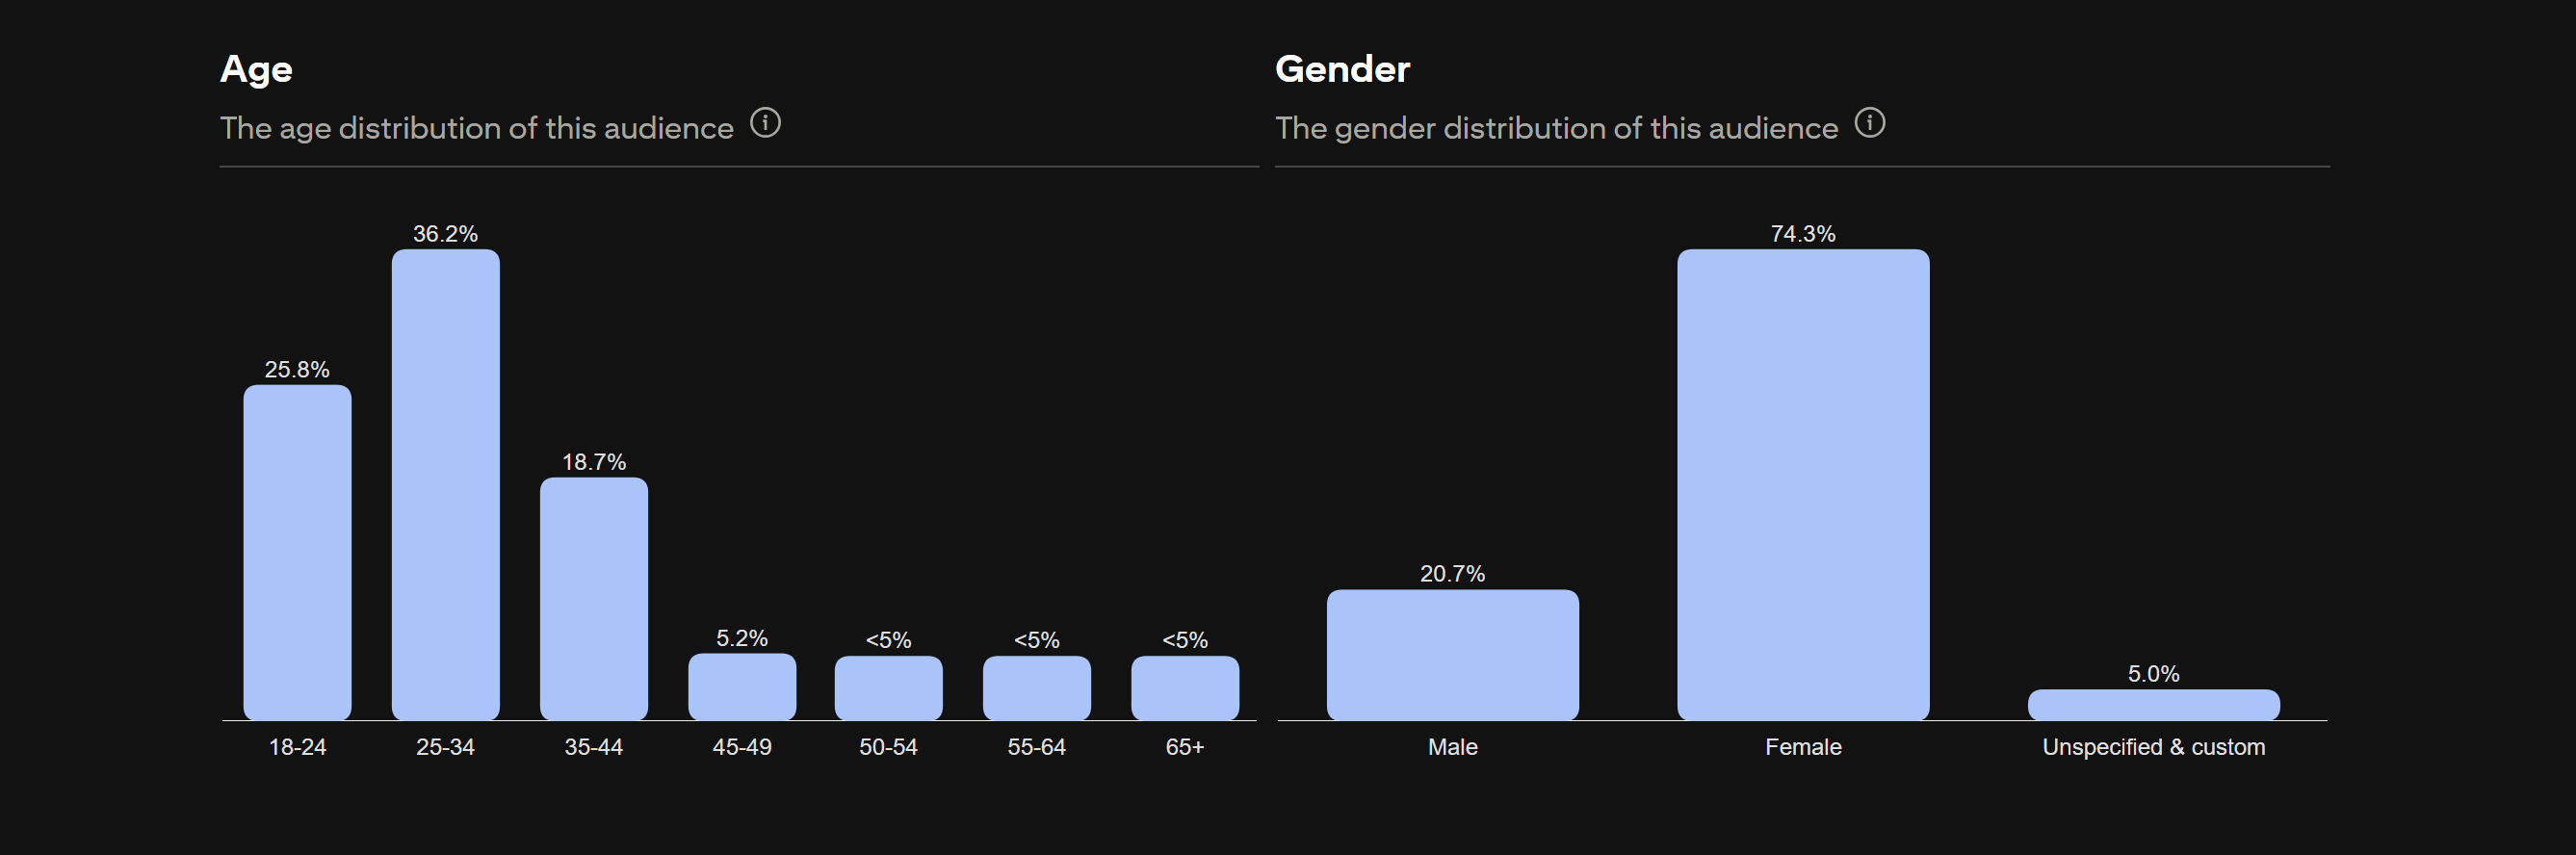Image resolution: width=2576 pixels, height=855 pixels.
Task: Click the 18-24 axis label
Action: (x=297, y=747)
